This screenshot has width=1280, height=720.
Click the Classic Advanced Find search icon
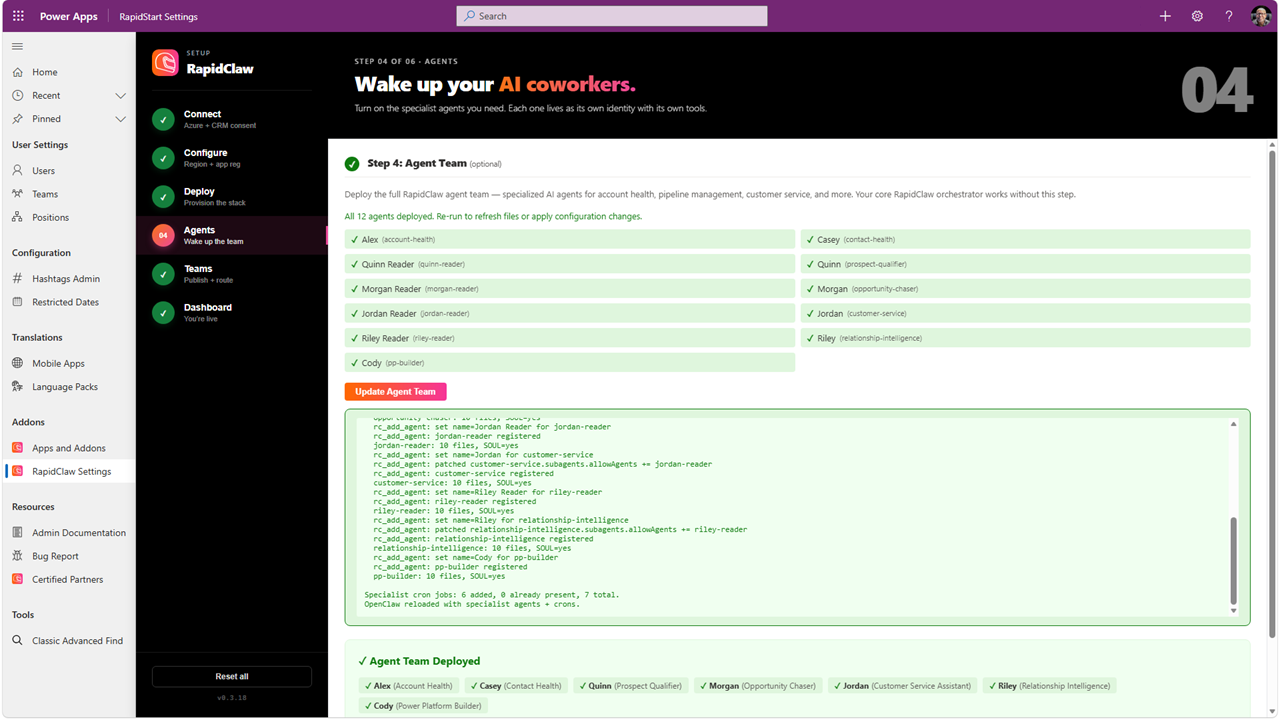[18, 641]
